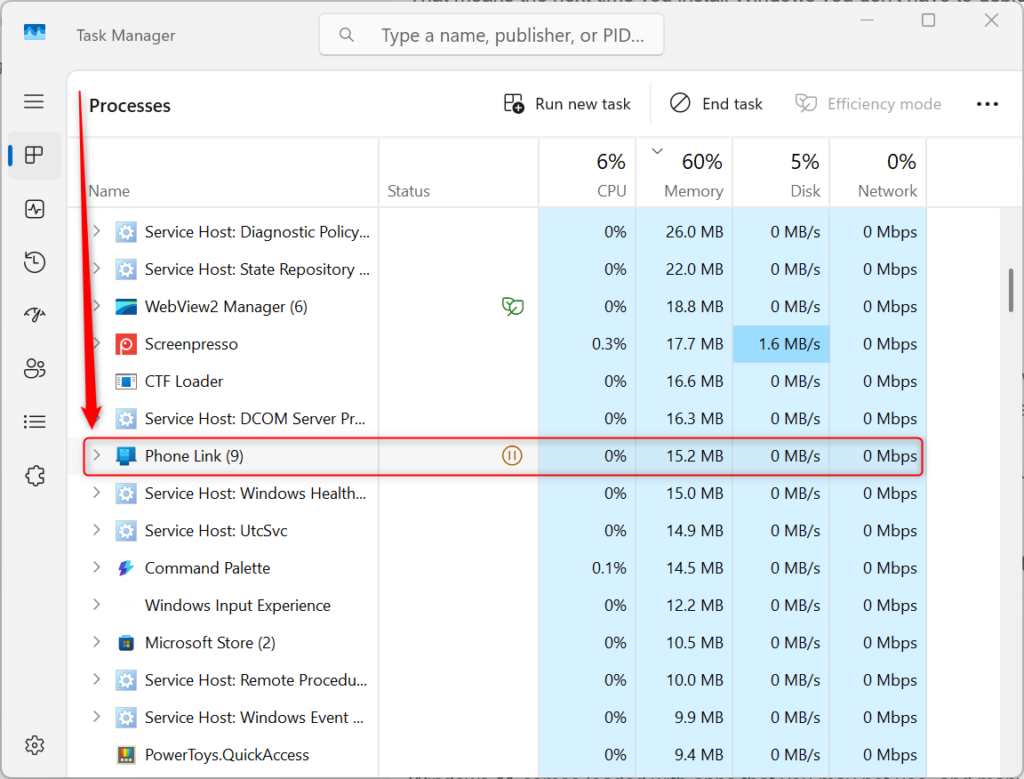Select the Processes panel icon
1024x779 pixels.
[34, 155]
